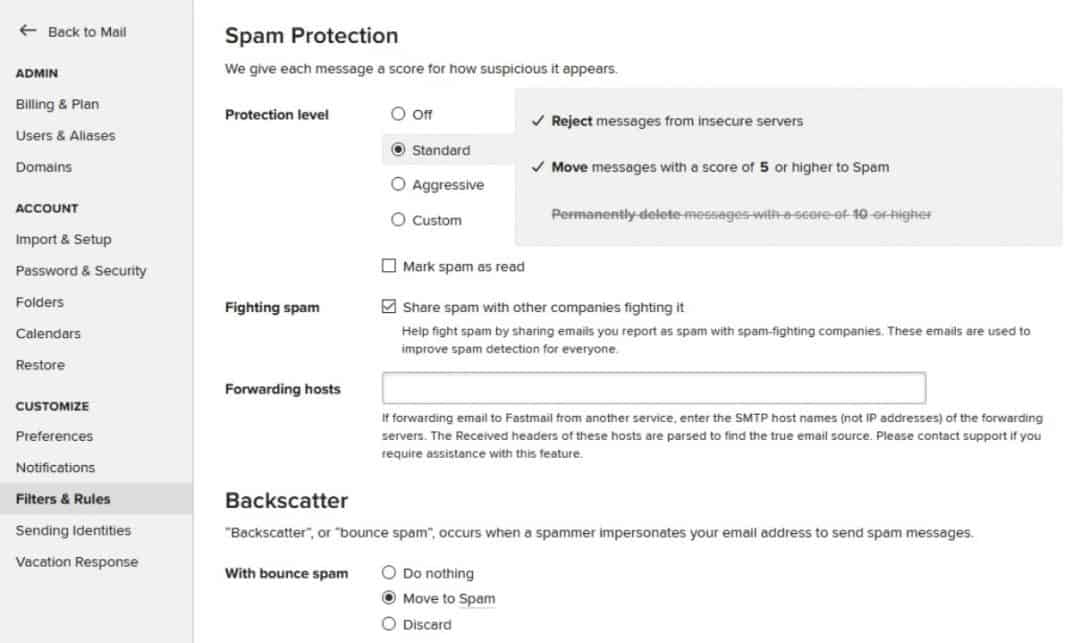Uncheck Share spam with other companies
The height and width of the screenshot is (643, 1073).
click(389, 307)
